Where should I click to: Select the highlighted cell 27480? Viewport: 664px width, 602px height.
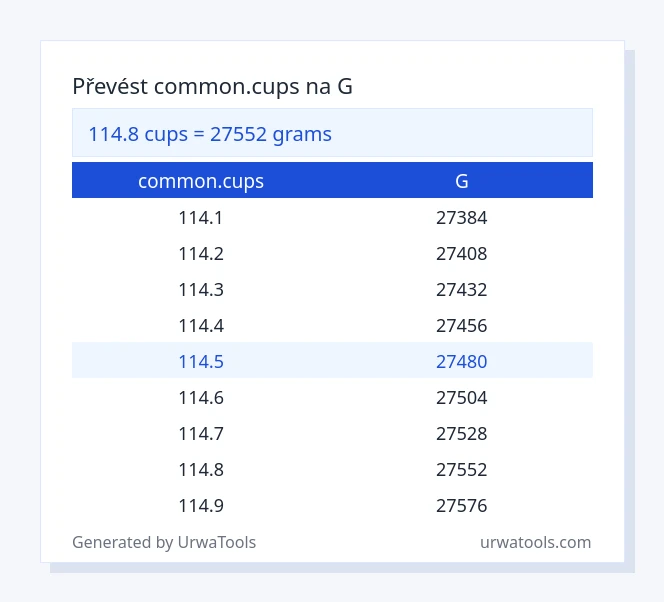coord(462,362)
